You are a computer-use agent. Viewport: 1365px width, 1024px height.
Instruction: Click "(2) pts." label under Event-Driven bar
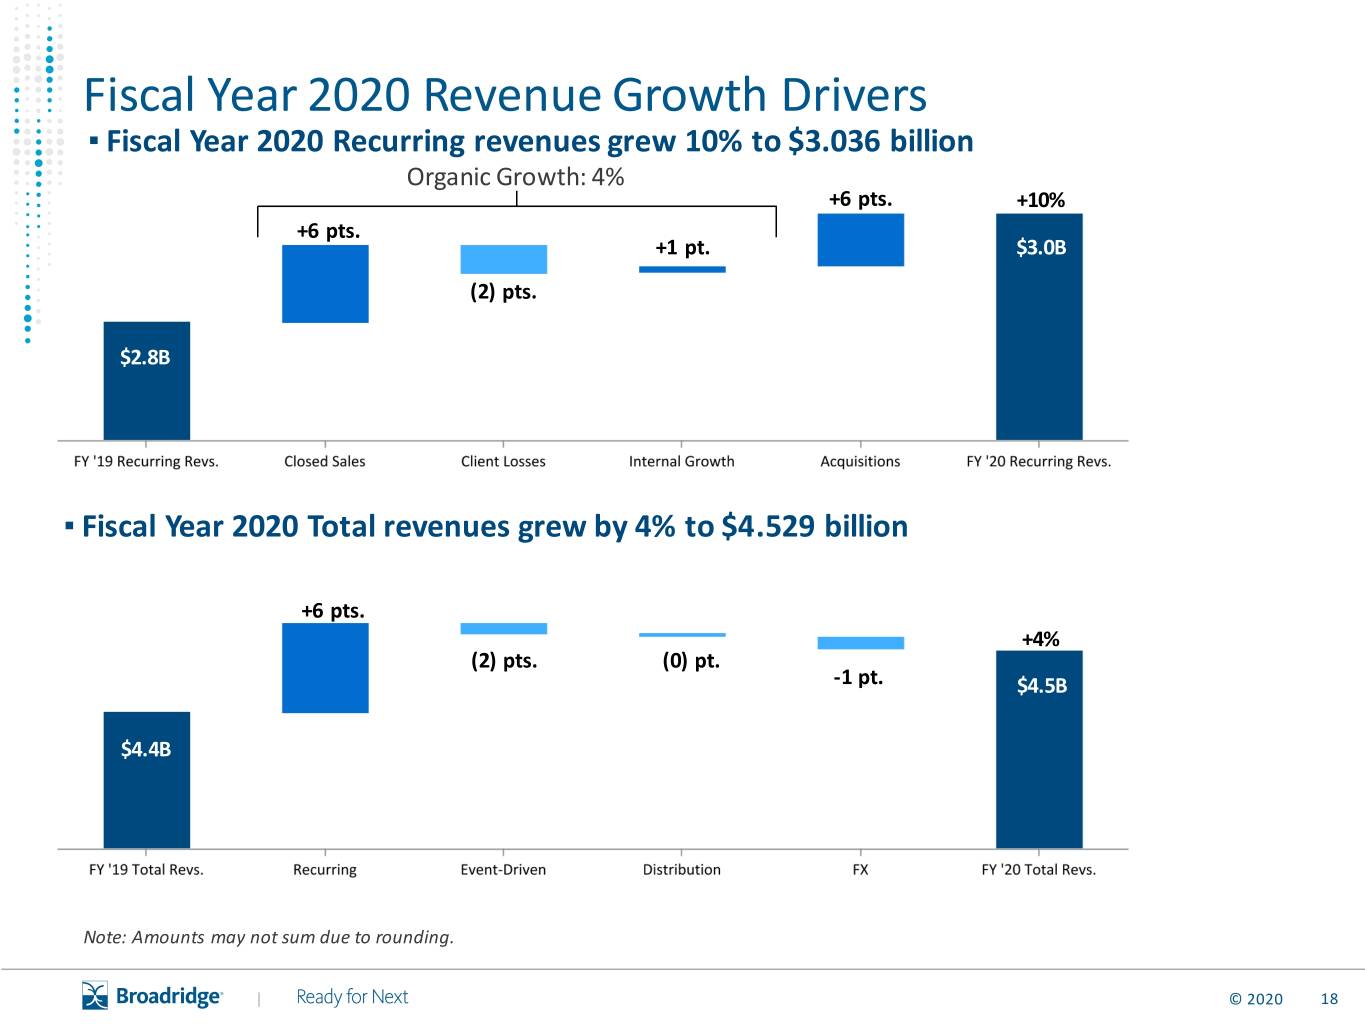pos(504,661)
